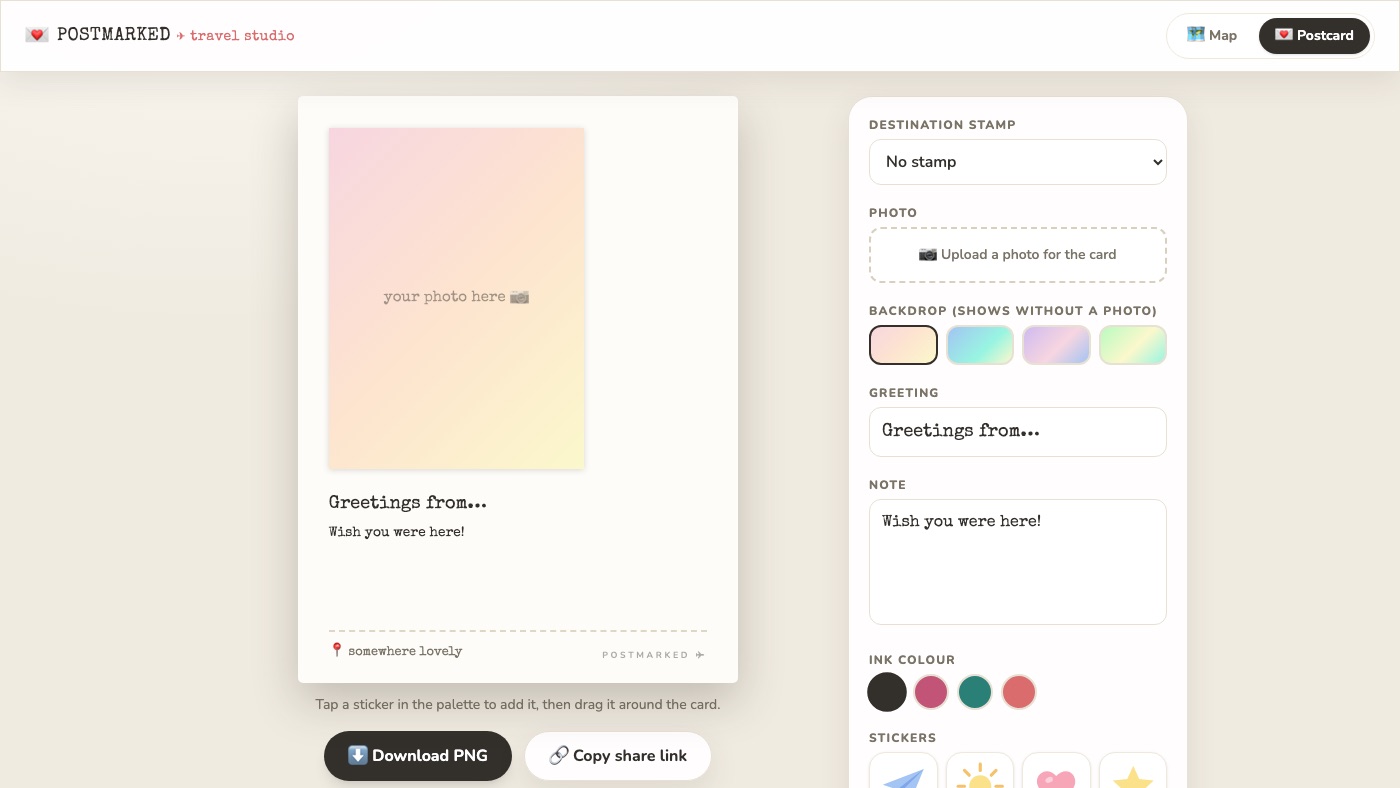Click the postcard photo placeholder
The image size is (1400, 788).
[x=457, y=298]
